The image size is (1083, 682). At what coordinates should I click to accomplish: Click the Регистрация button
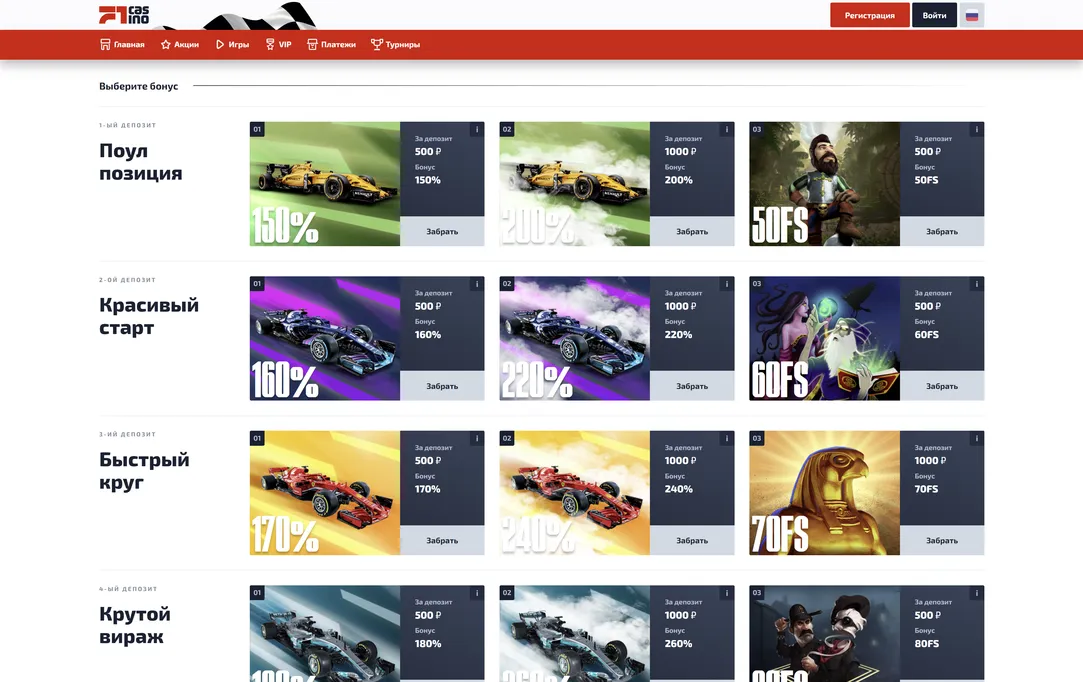[x=869, y=15]
